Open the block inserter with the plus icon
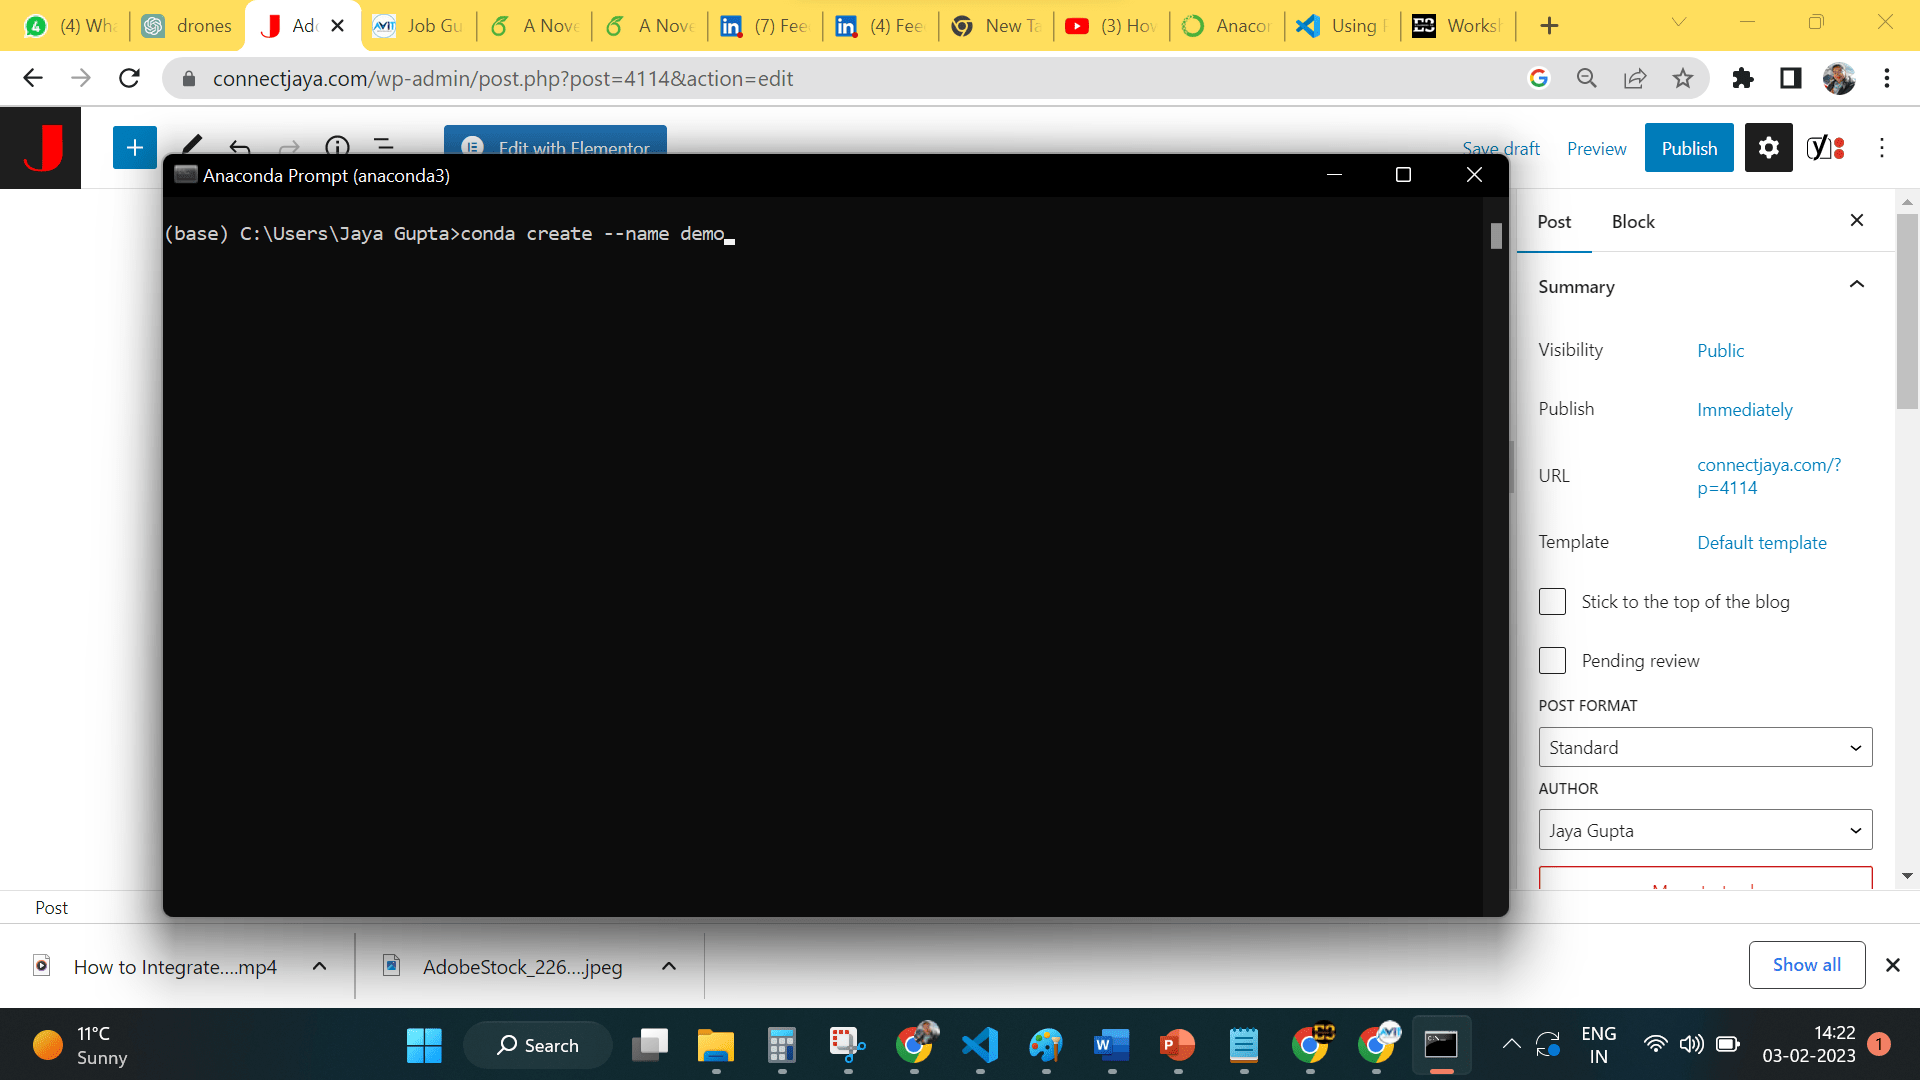The width and height of the screenshot is (1920, 1080). (134, 147)
